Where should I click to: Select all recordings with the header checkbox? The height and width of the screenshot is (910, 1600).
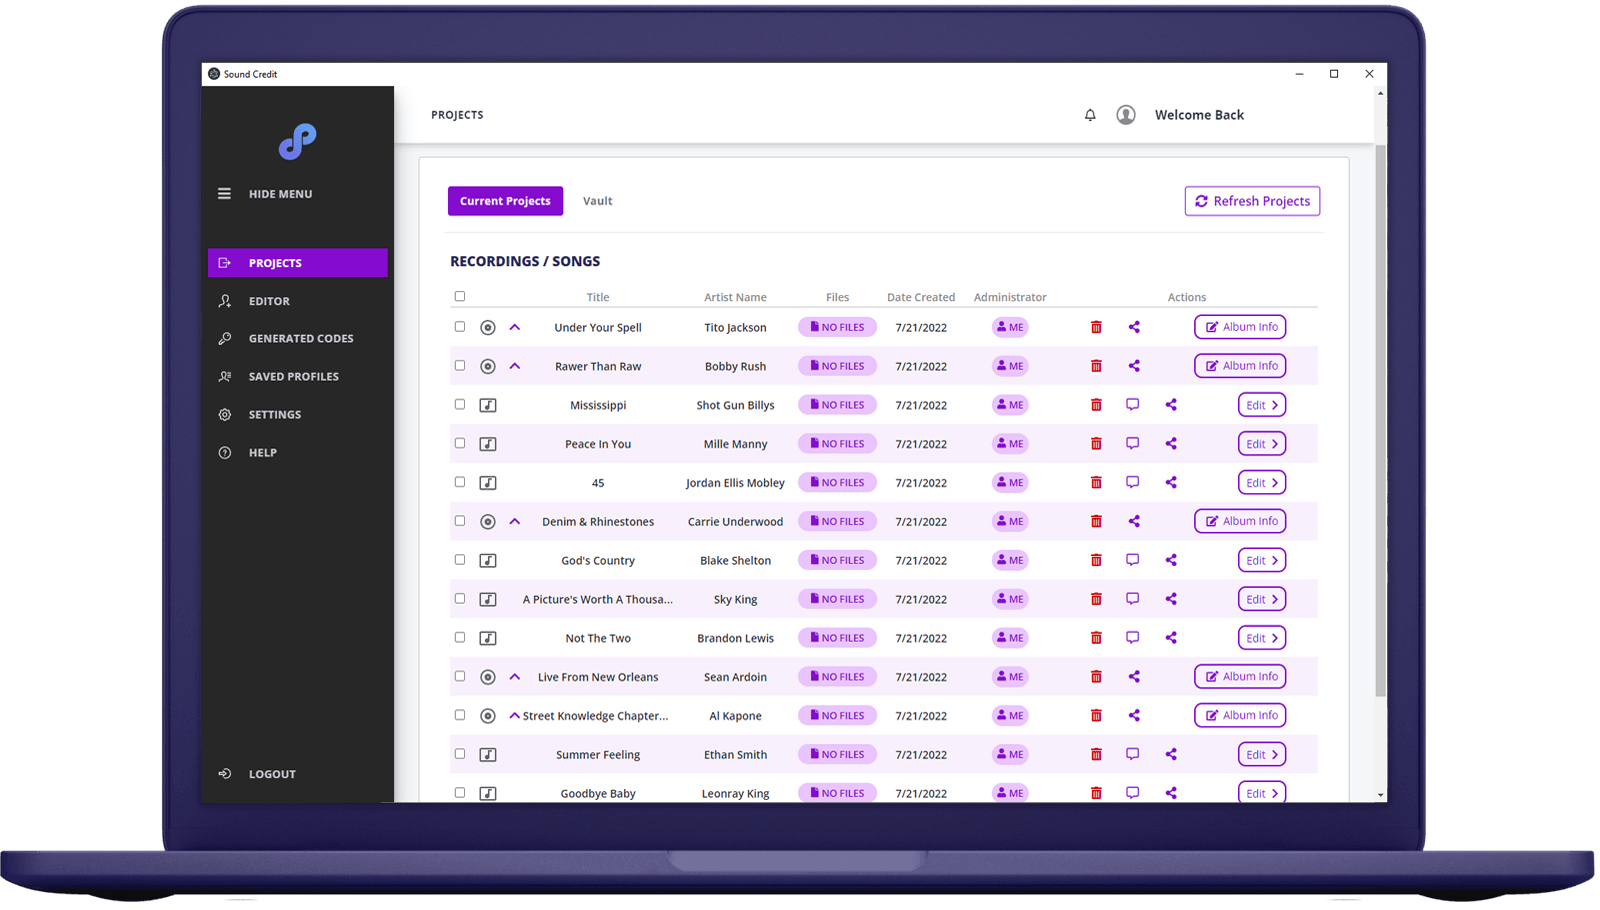coord(459,296)
